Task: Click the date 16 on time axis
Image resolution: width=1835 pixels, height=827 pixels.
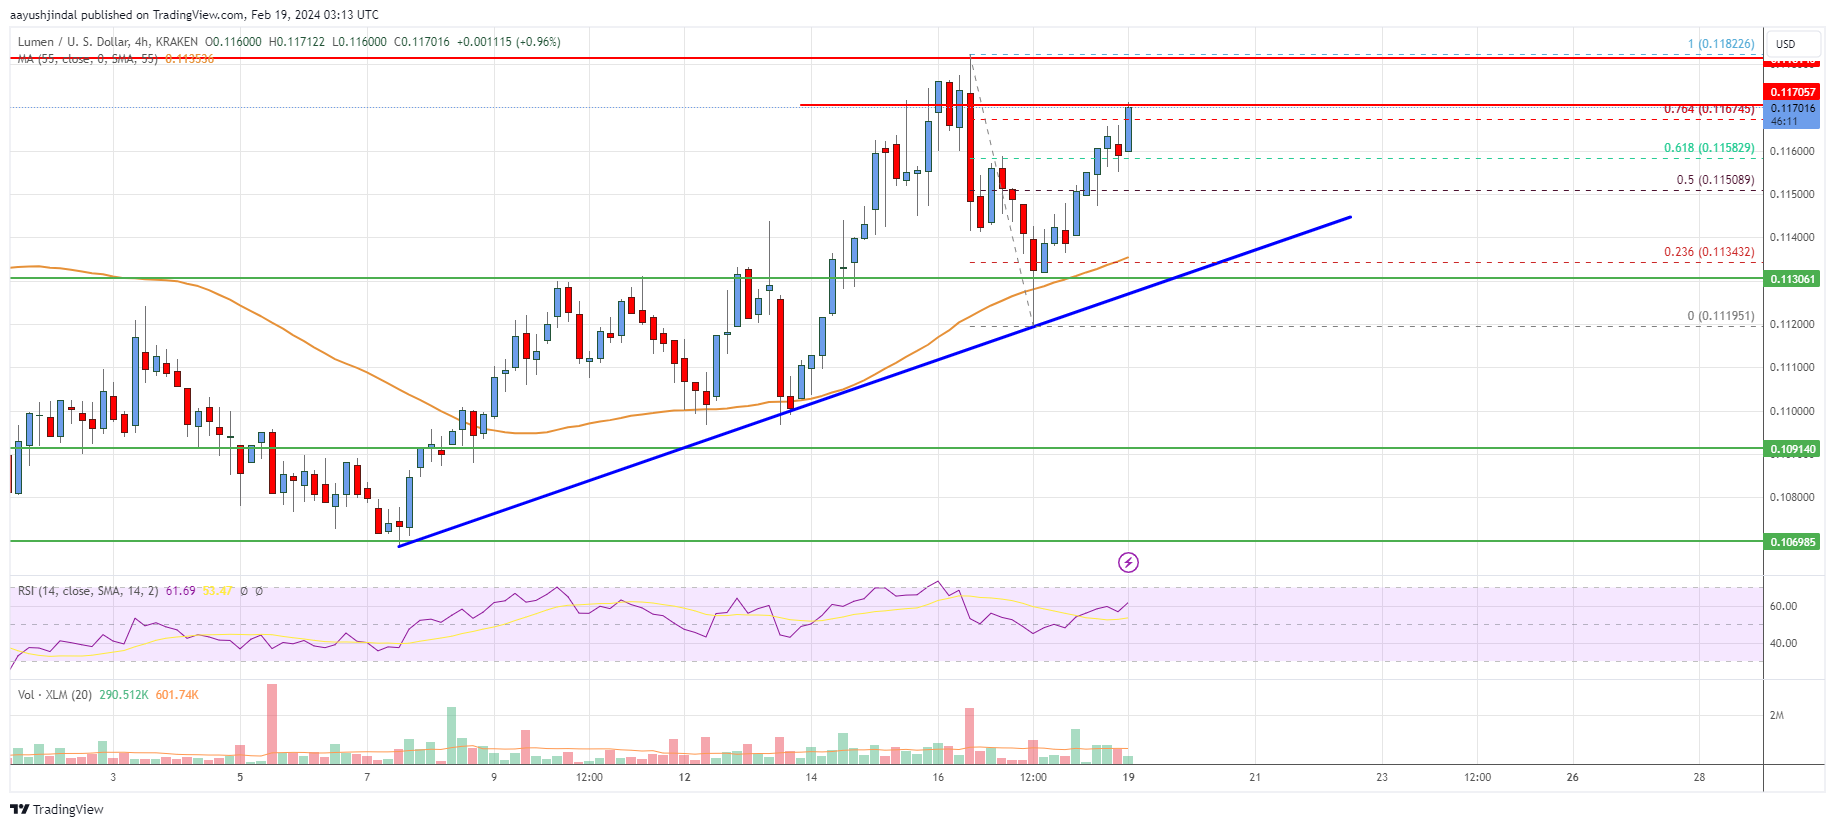Action: pyautogui.click(x=938, y=777)
